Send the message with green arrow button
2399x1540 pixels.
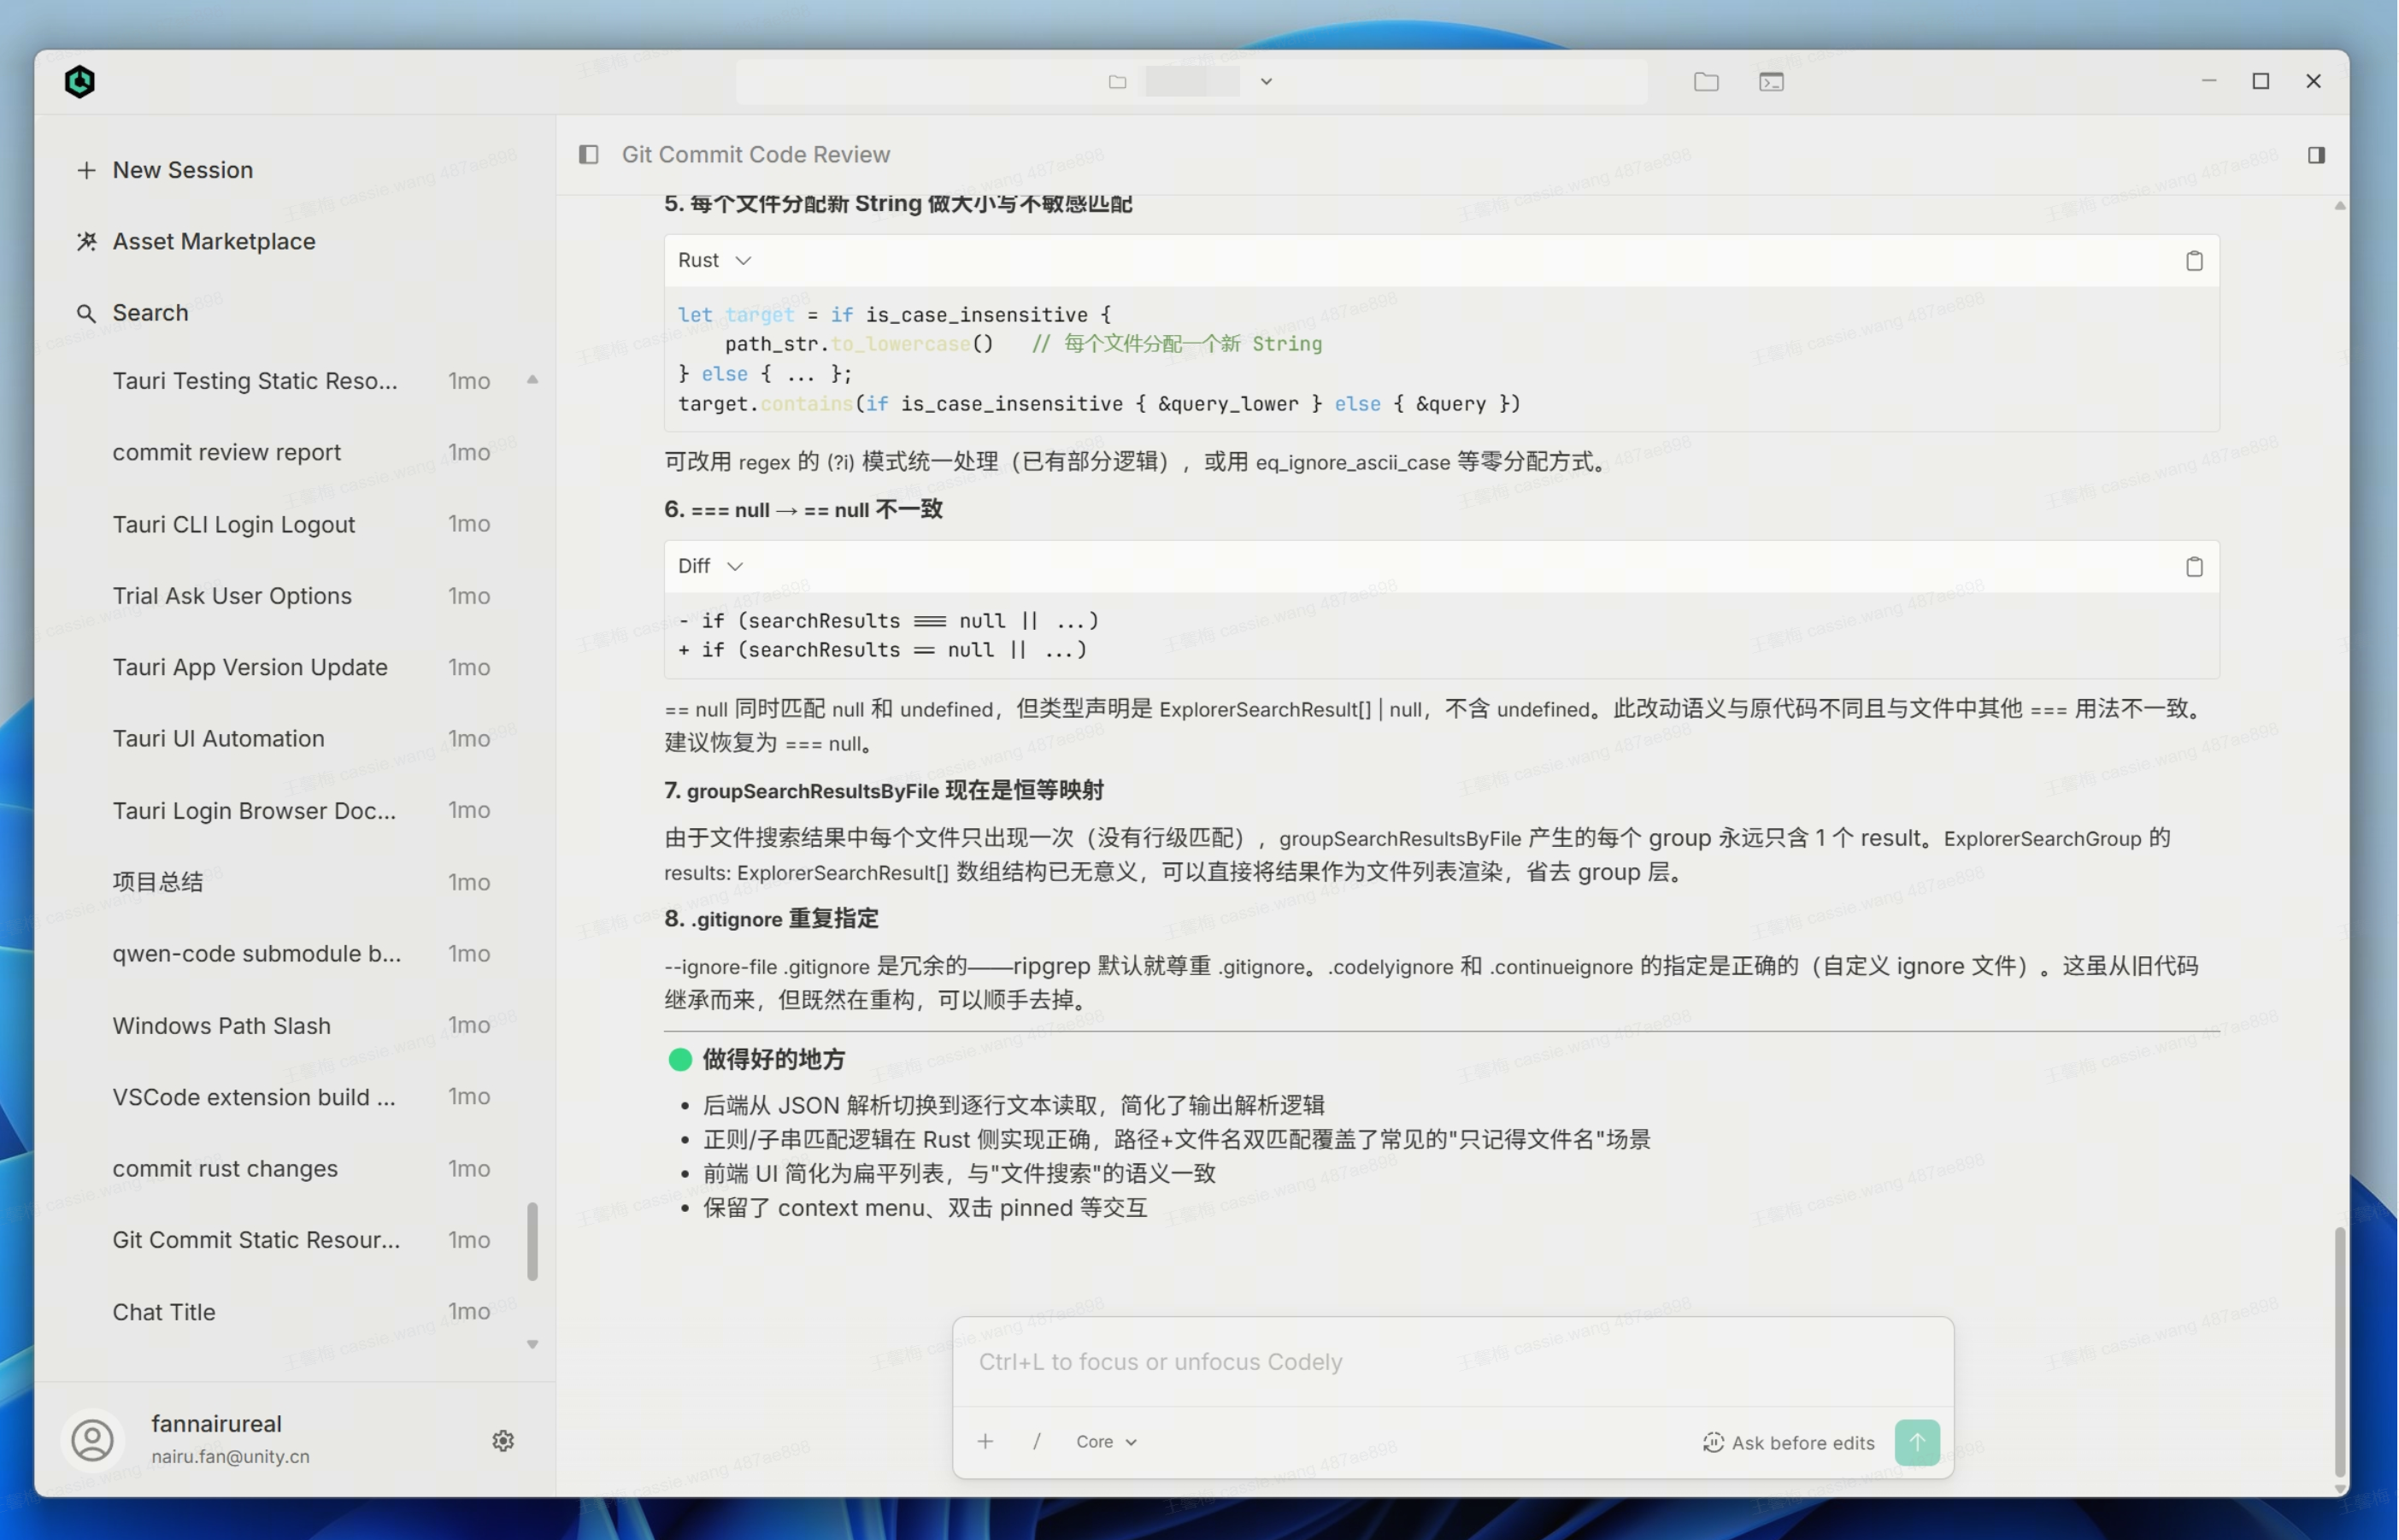1917,1442
